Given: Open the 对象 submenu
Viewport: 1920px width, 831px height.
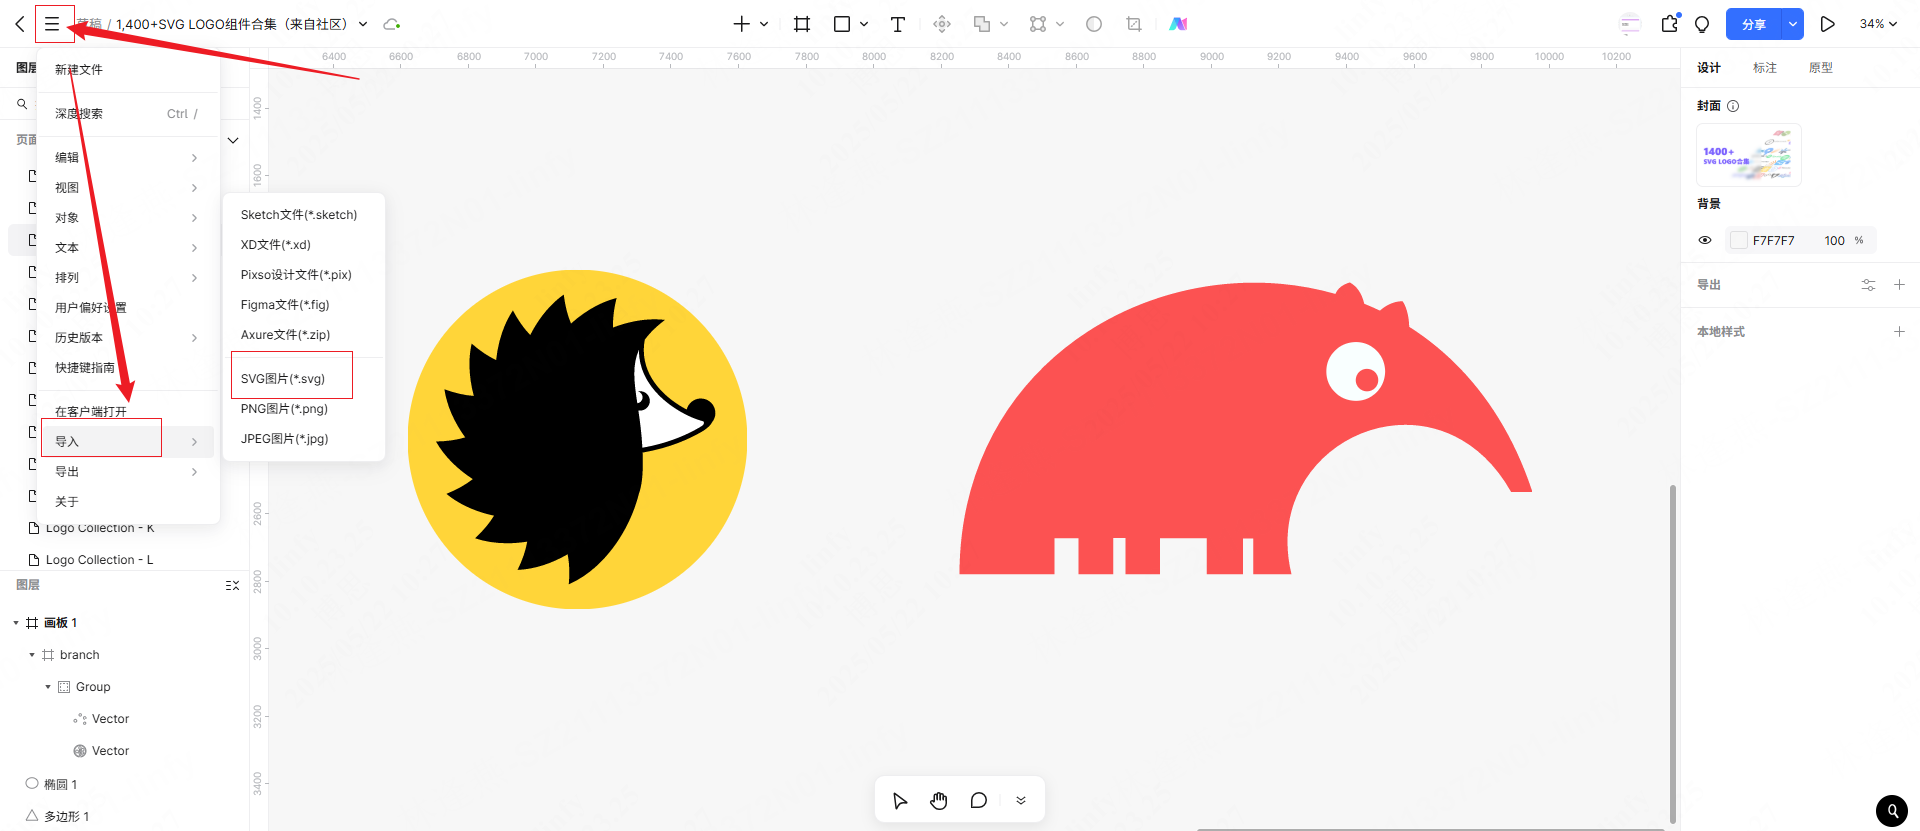Looking at the screenshot, I should click(128, 218).
